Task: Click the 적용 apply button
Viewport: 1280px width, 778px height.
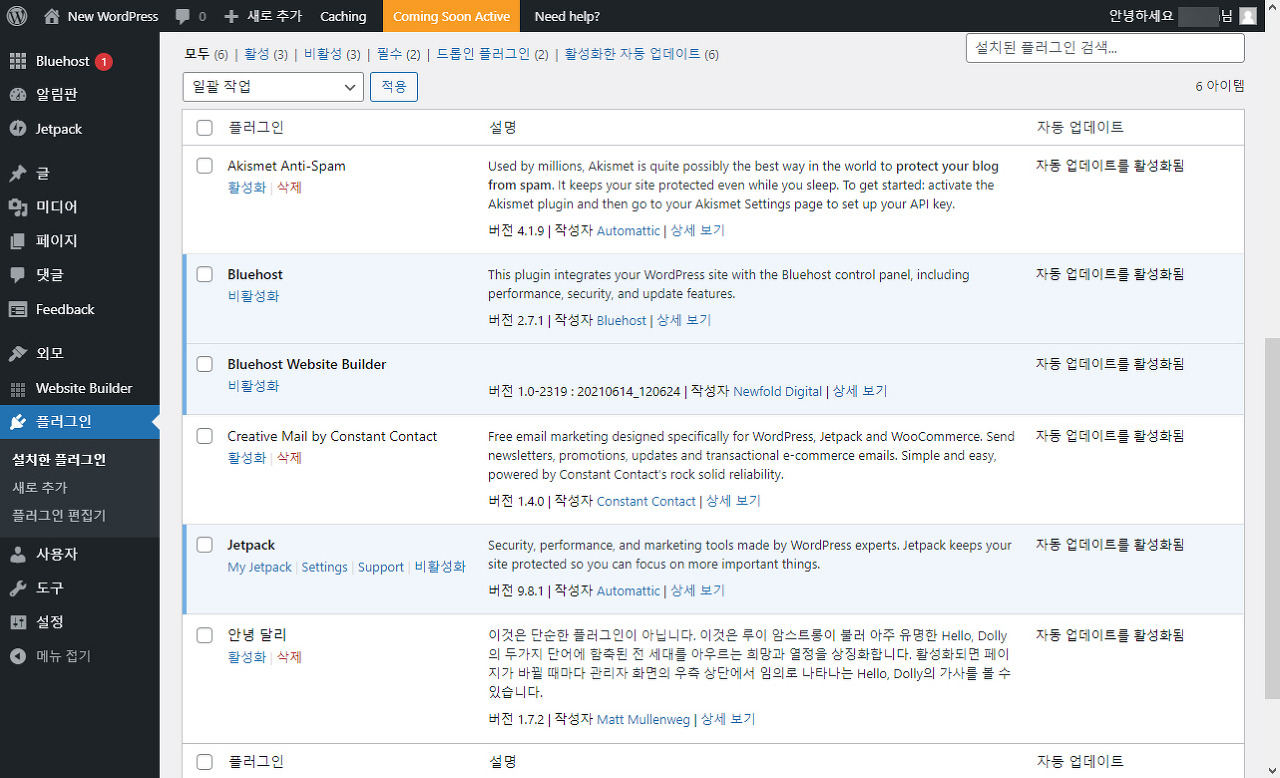Action: (x=394, y=87)
